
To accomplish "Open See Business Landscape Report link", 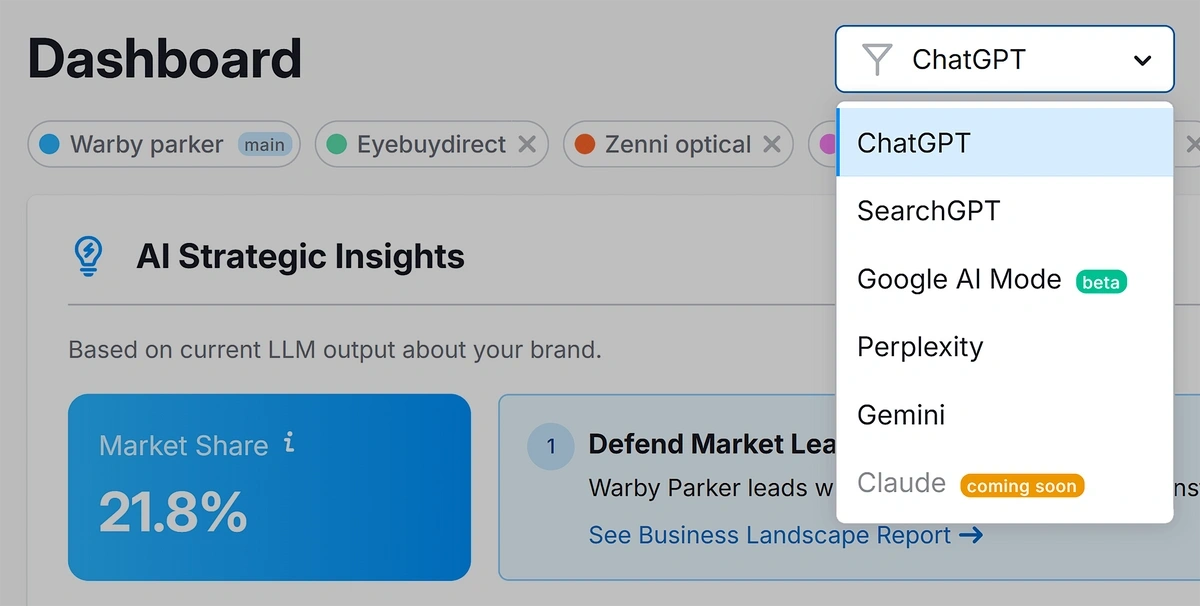I will (x=785, y=535).
